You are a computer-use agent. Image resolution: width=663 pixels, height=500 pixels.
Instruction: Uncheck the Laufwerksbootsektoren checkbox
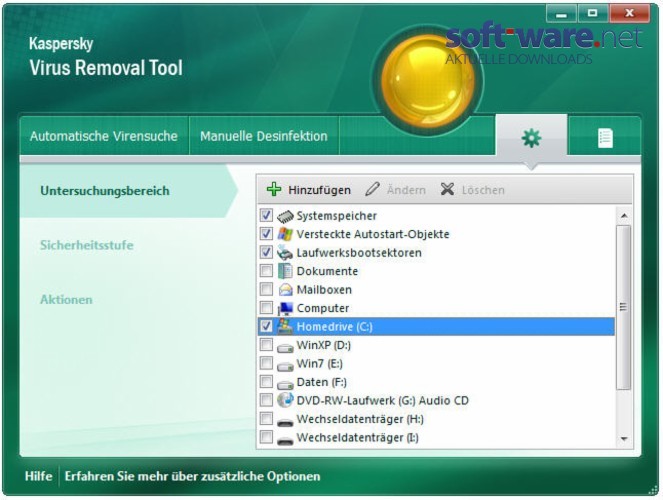[266, 252]
